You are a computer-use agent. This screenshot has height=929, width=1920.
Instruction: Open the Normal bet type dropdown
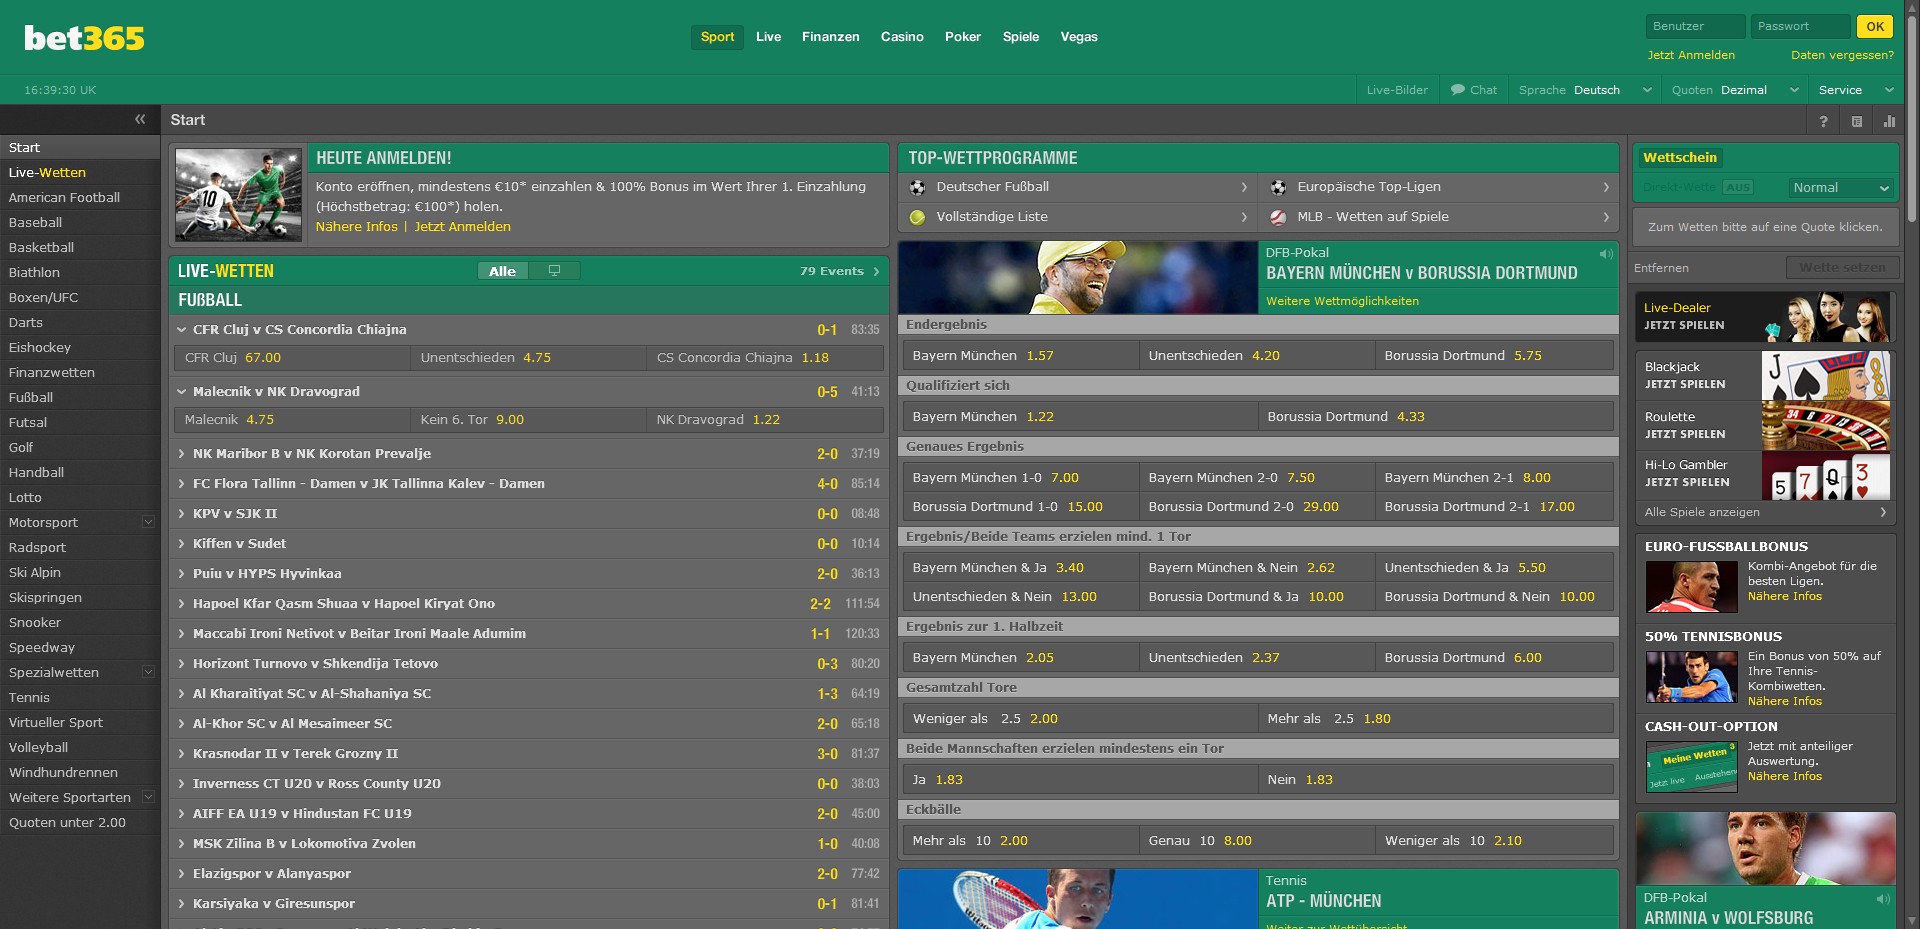point(1840,188)
